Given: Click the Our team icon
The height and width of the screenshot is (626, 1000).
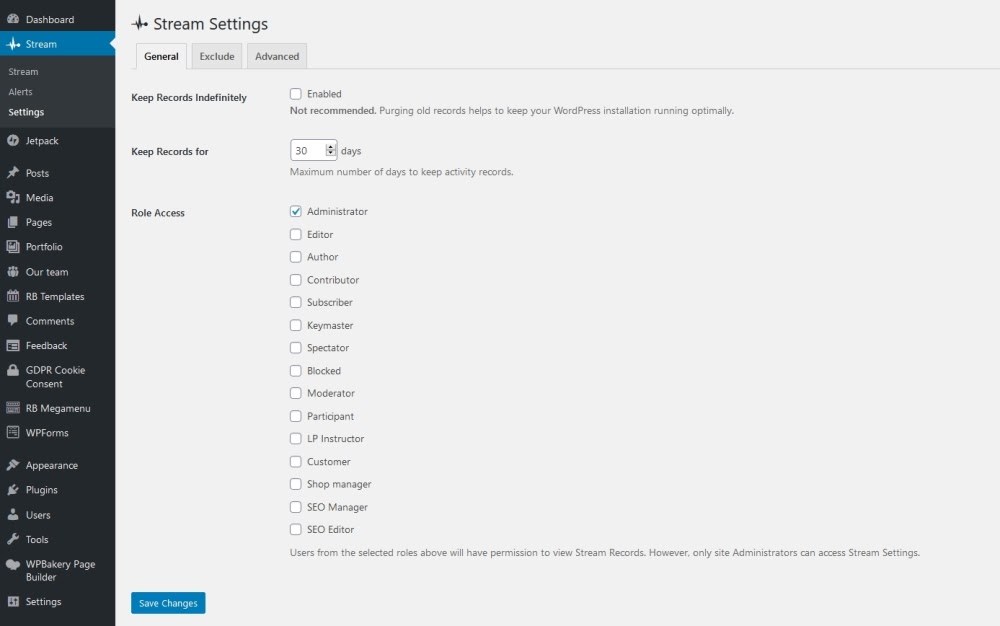Looking at the screenshot, I should (13, 272).
